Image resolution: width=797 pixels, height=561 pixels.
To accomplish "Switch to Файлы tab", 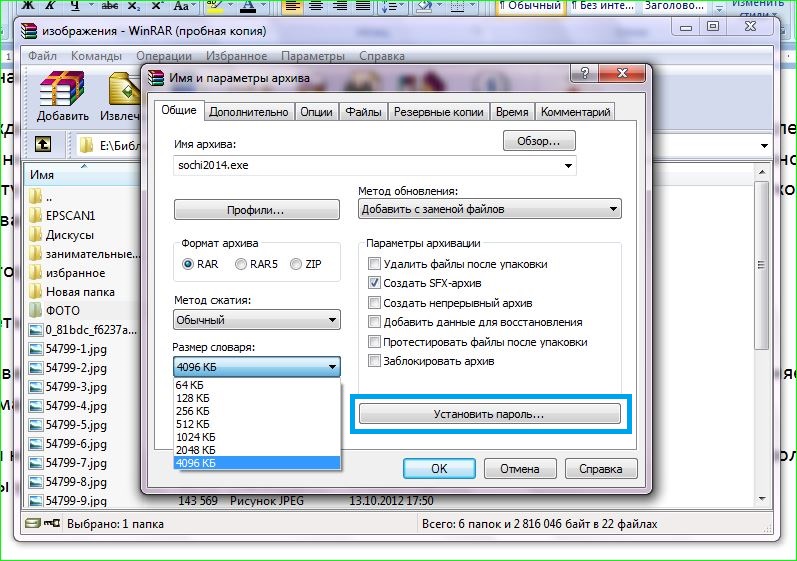I will (x=363, y=112).
